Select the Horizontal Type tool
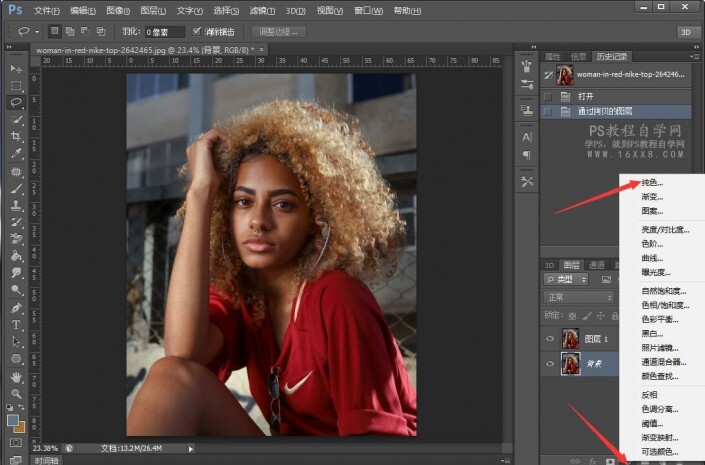The height and width of the screenshot is (465, 705). pyautogui.click(x=16, y=325)
